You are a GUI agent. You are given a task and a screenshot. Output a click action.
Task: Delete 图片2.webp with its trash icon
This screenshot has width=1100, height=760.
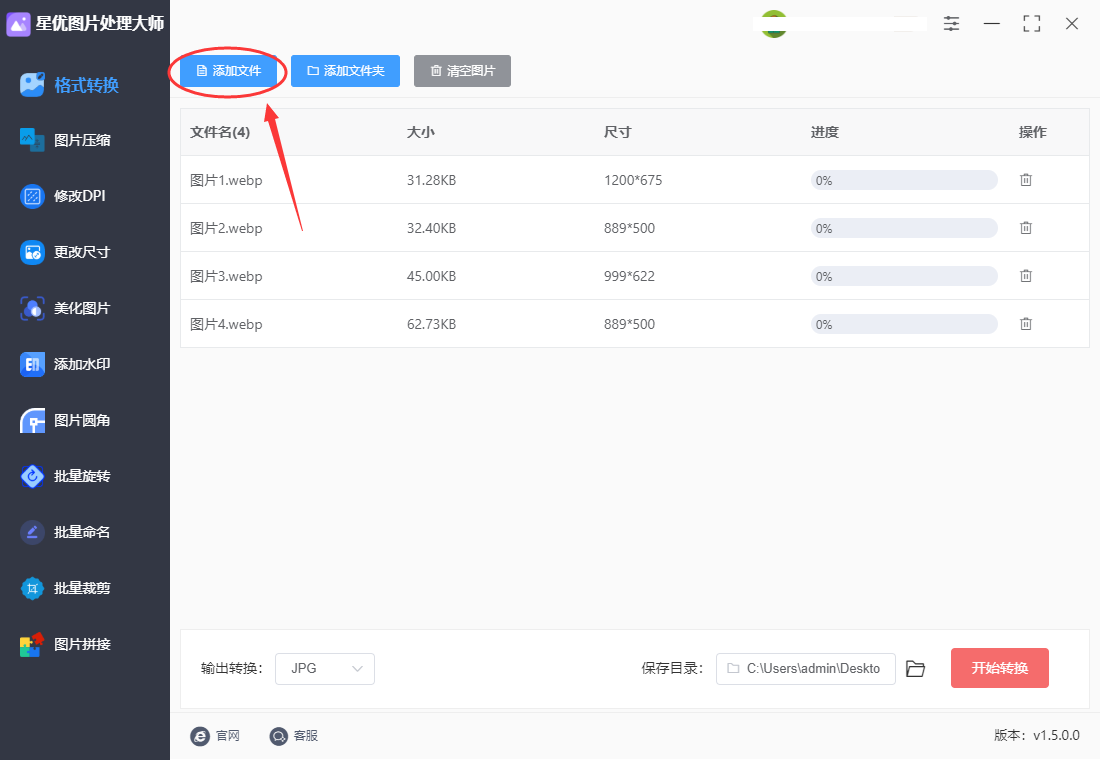[x=1026, y=227]
